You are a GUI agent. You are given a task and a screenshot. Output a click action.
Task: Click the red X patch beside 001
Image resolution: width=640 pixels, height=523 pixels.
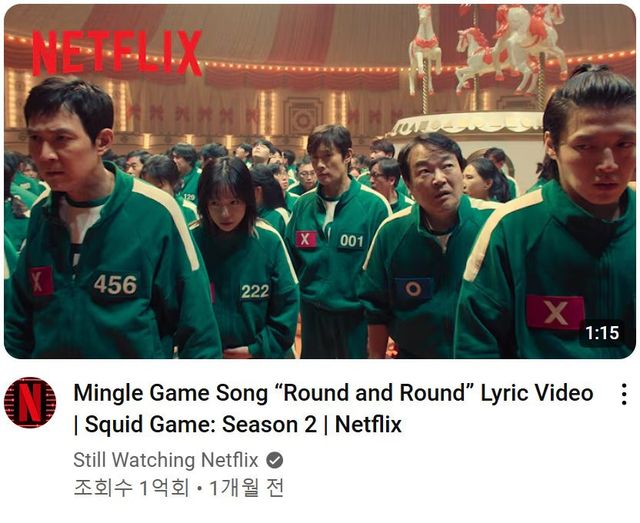[306, 239]
